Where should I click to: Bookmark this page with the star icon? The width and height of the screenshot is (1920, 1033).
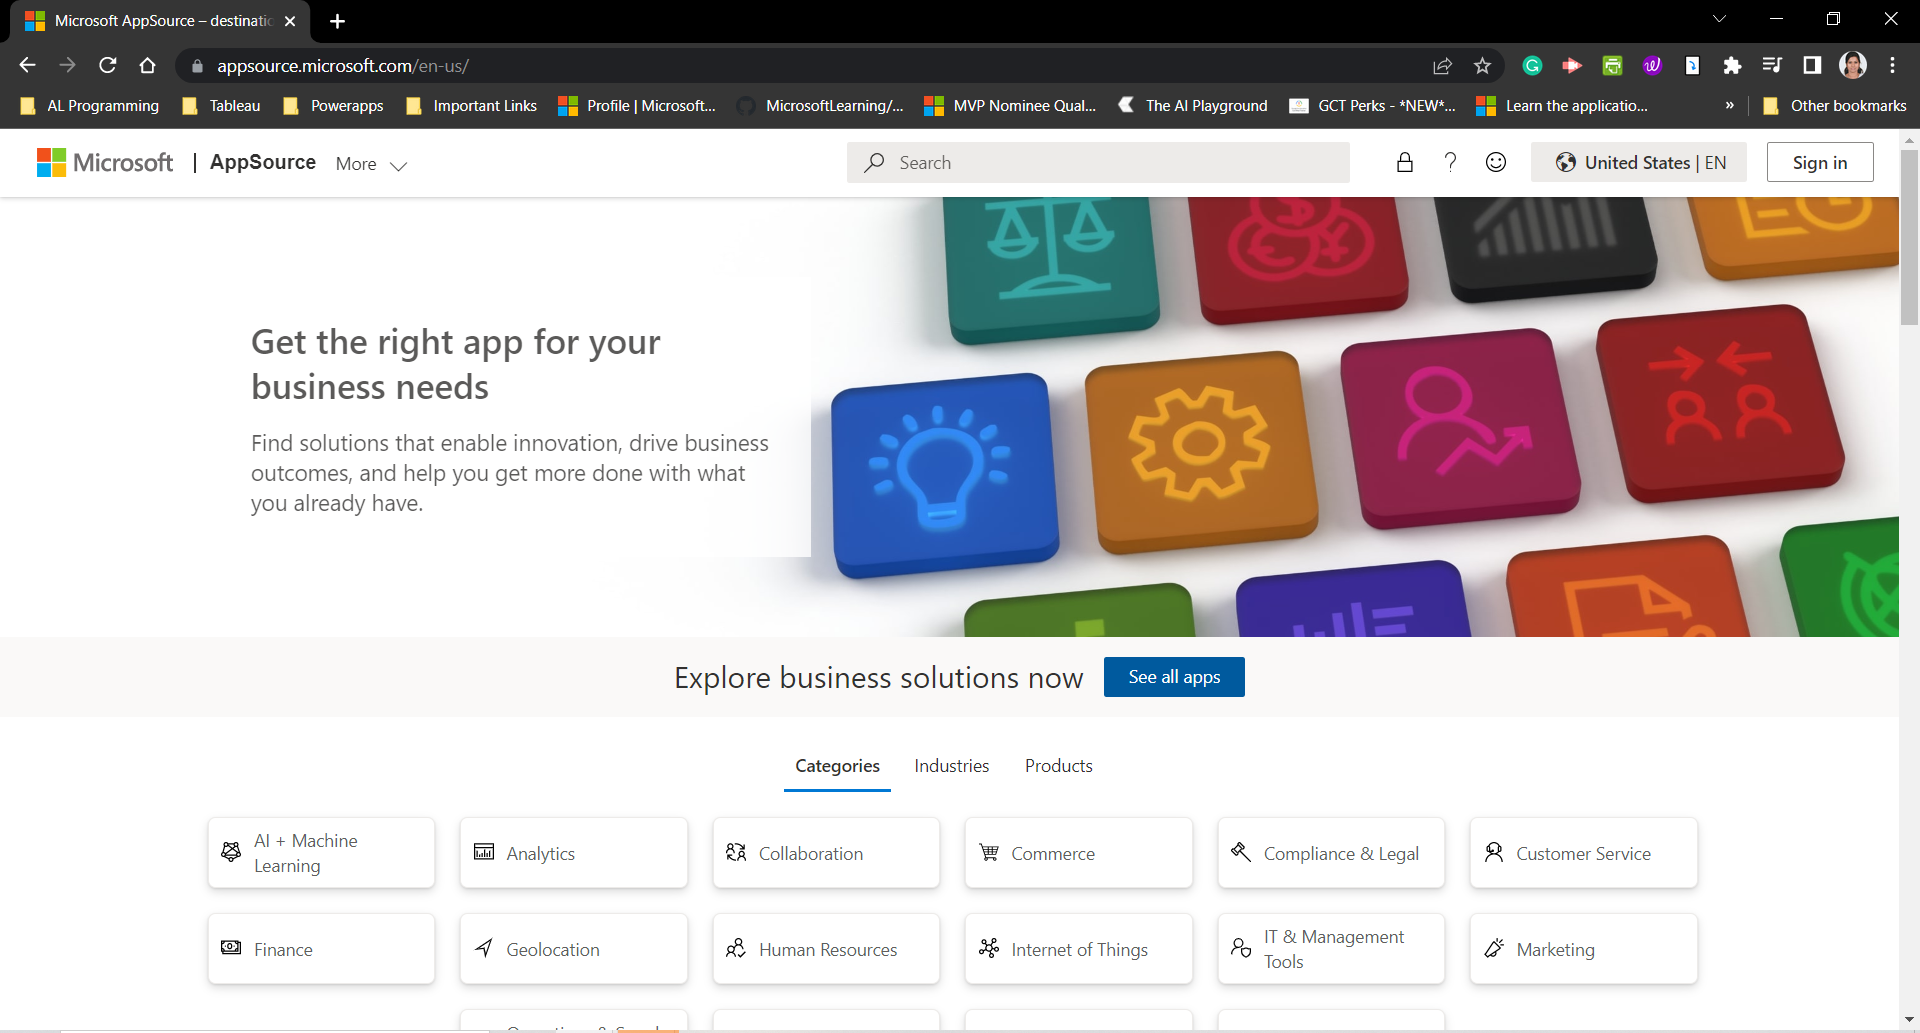click(1482, 65)
